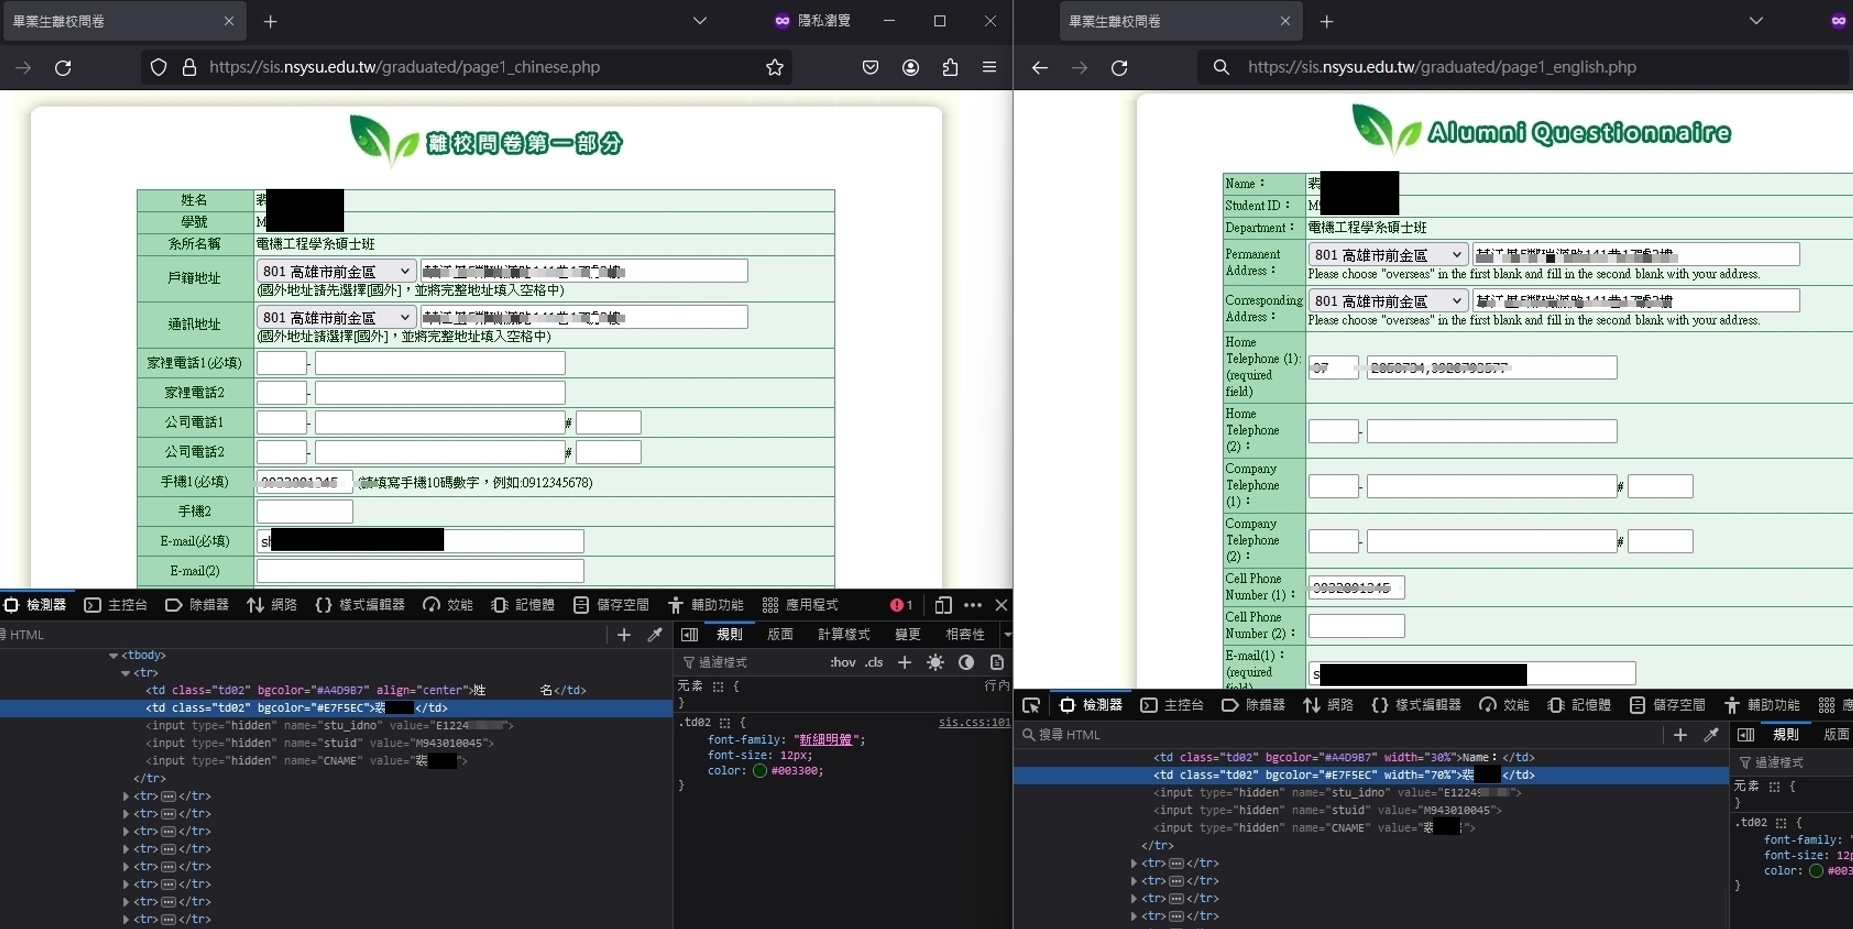Screen dimensions: 1853x929
Task: Switch to 網路 tab in left devtools
Action: tap(272, 605)
